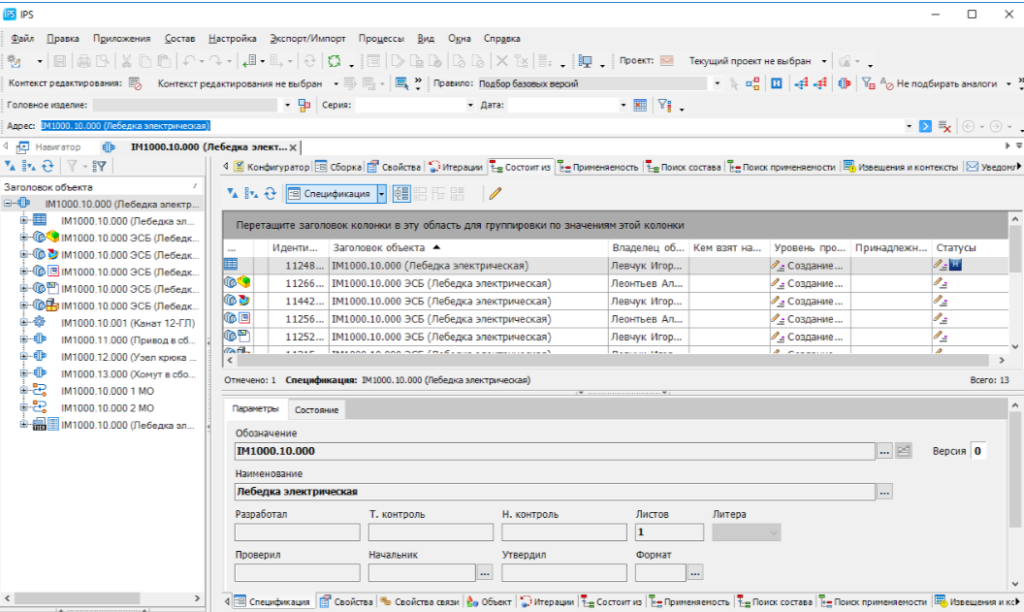Click the chart icon beside Обозначение field

coord(903,451)
